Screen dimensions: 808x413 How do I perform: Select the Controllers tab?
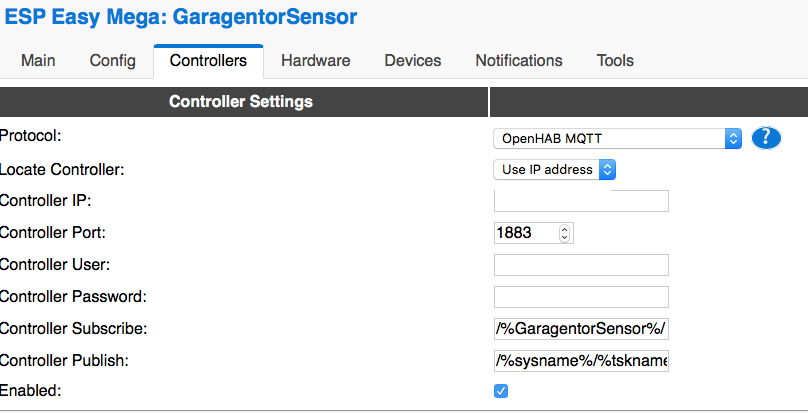coord(208,61)
